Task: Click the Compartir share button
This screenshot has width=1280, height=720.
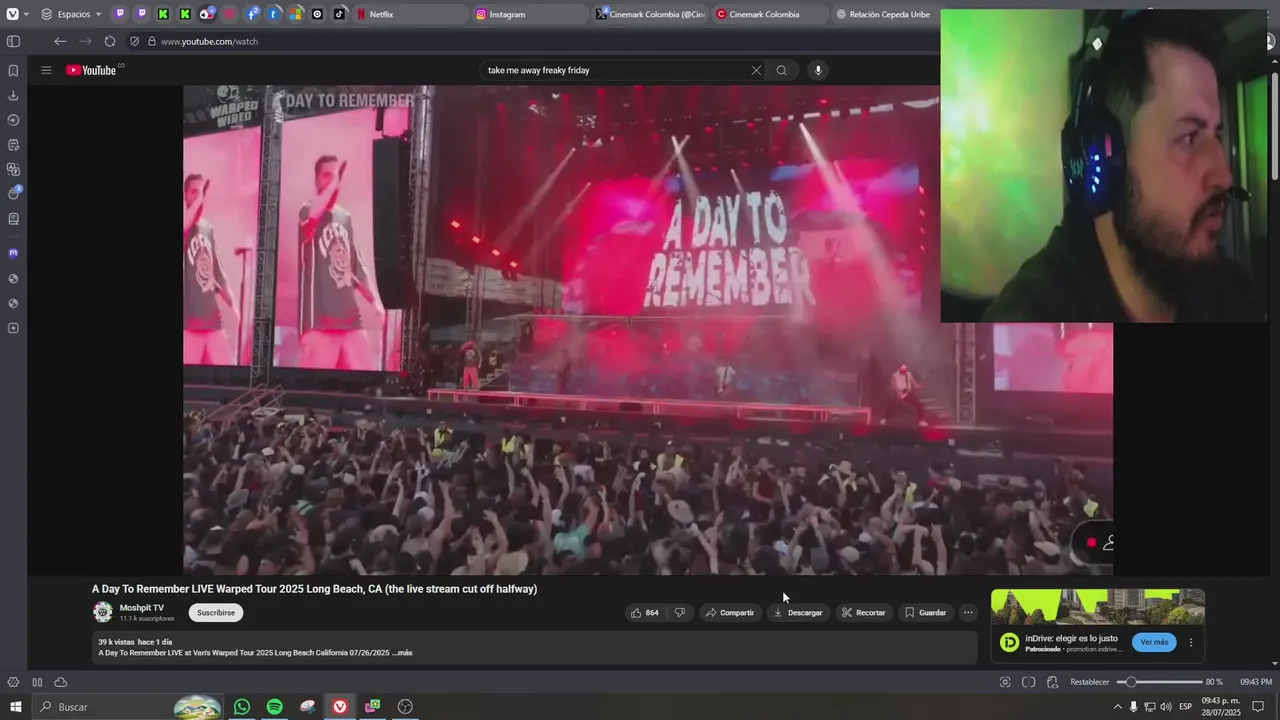Action: click(x=730, y=612)
